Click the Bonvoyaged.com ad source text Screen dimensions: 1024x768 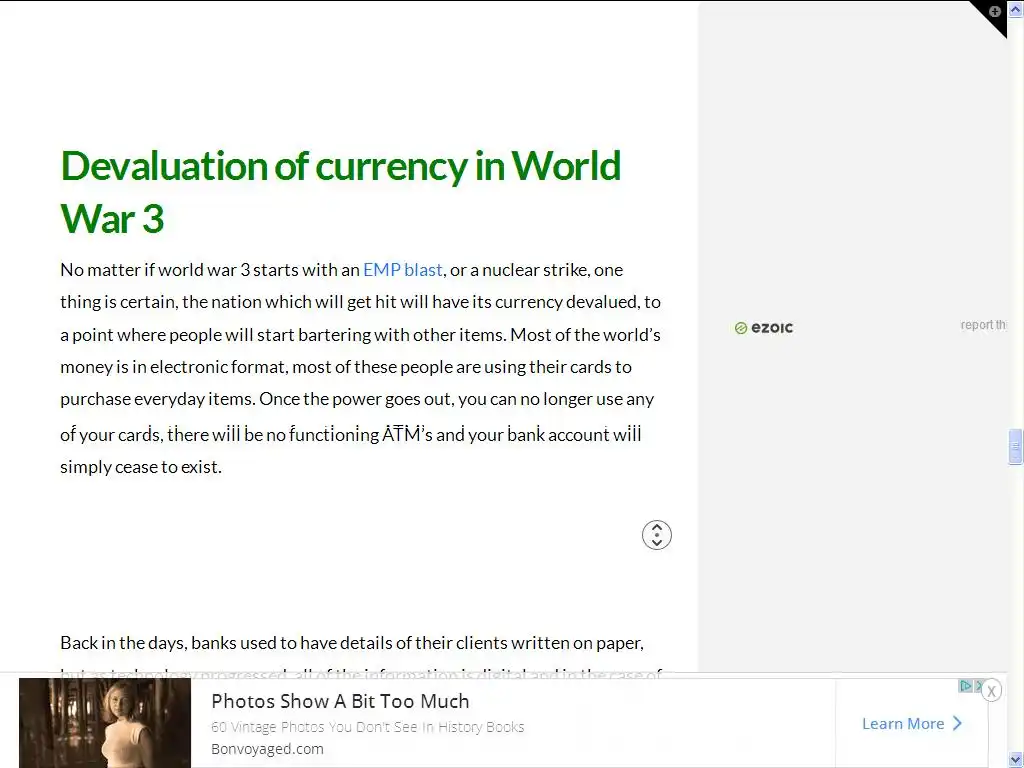(267, 749)
